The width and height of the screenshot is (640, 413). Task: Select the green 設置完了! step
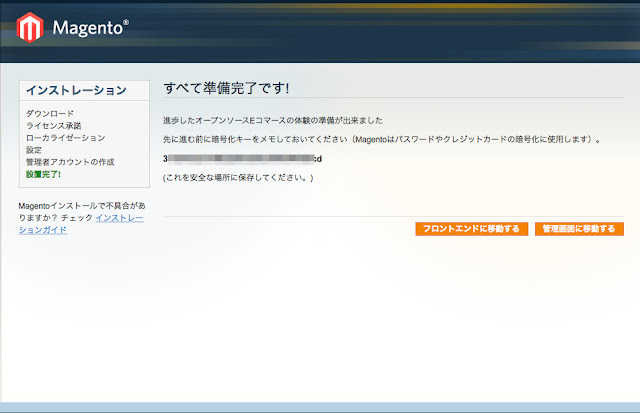(43, 174)
